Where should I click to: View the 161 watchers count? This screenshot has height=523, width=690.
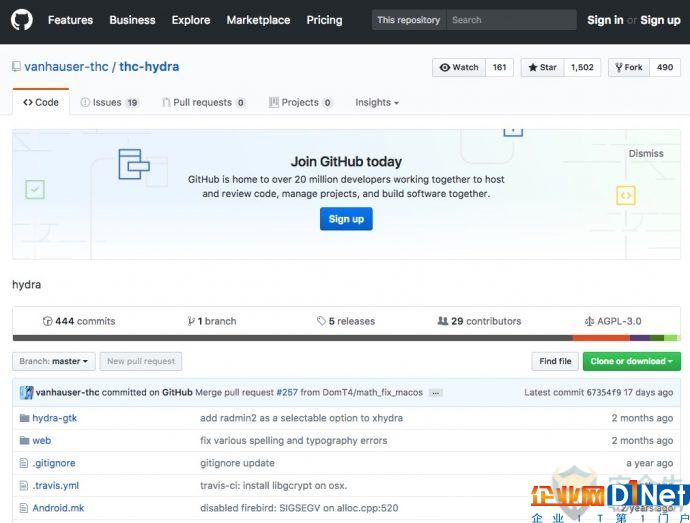click(499, 67)
